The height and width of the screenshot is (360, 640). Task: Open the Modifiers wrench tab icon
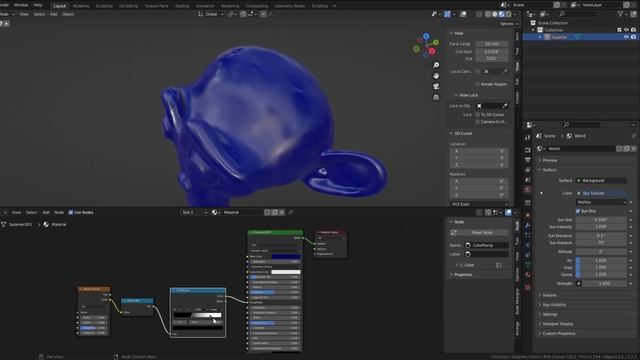528,225
